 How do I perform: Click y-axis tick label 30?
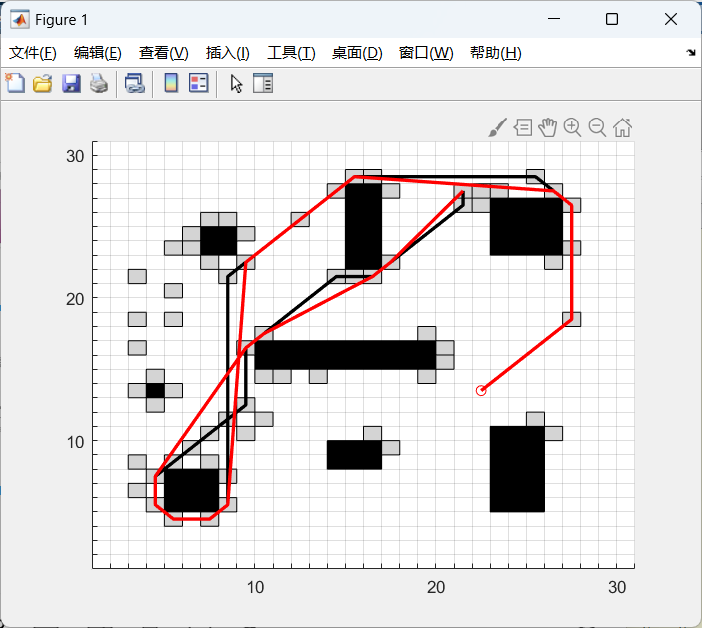point(75,156)
